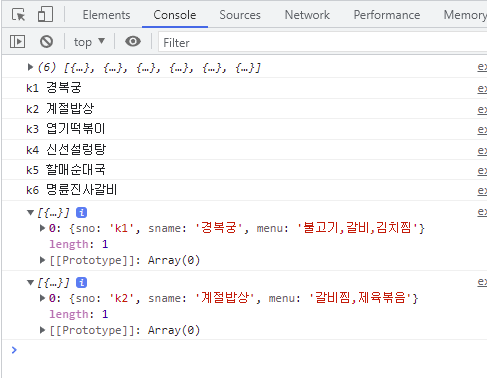Activate the inspect element picker icon

(x=18, y=15)
